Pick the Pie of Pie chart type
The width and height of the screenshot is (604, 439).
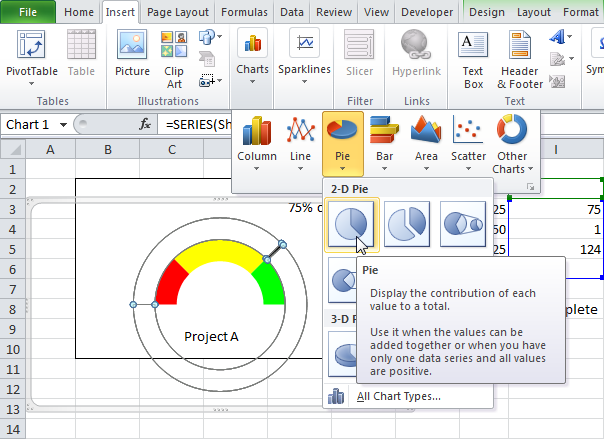462,223
